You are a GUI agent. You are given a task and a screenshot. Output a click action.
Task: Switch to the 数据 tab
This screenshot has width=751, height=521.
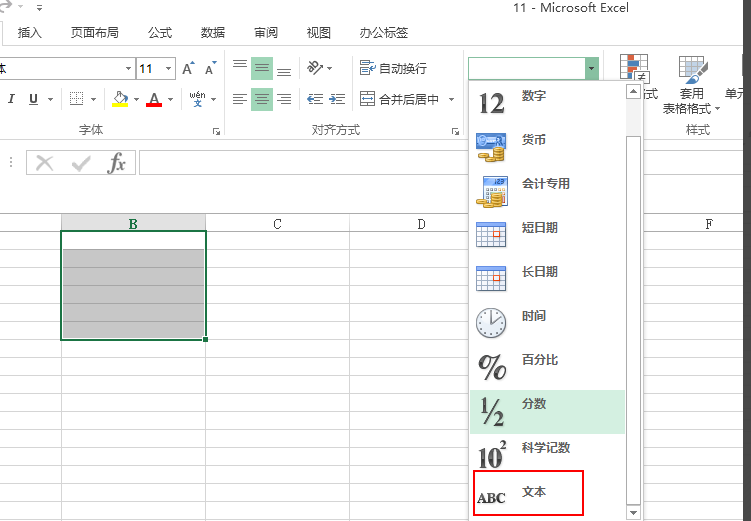tap(213, 33)
